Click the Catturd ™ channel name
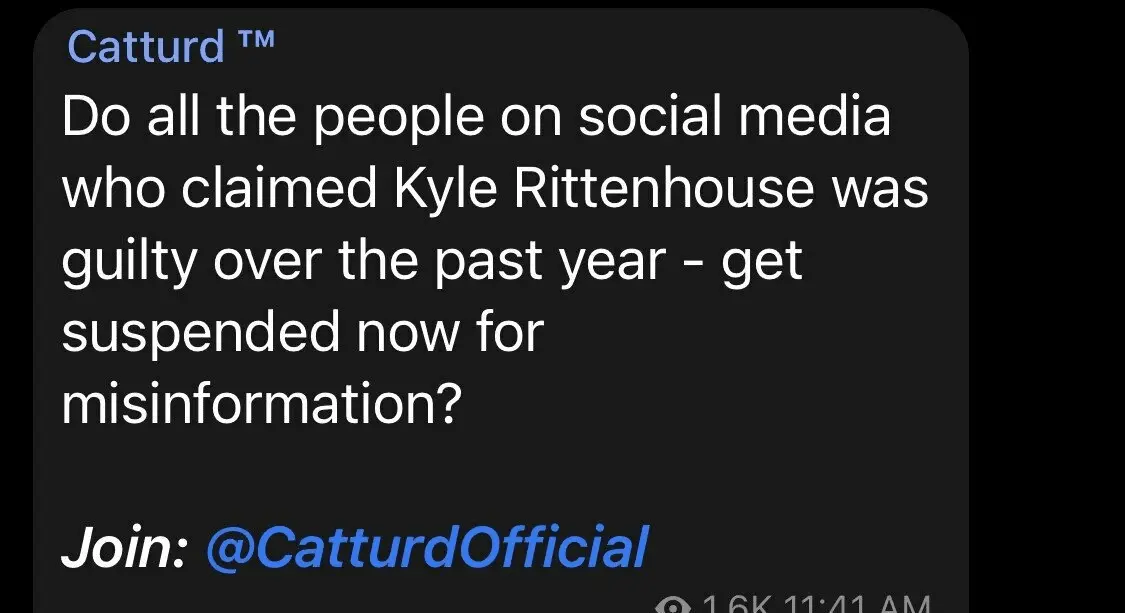Viewport: 1125px width, 613px height. (147, 46)
